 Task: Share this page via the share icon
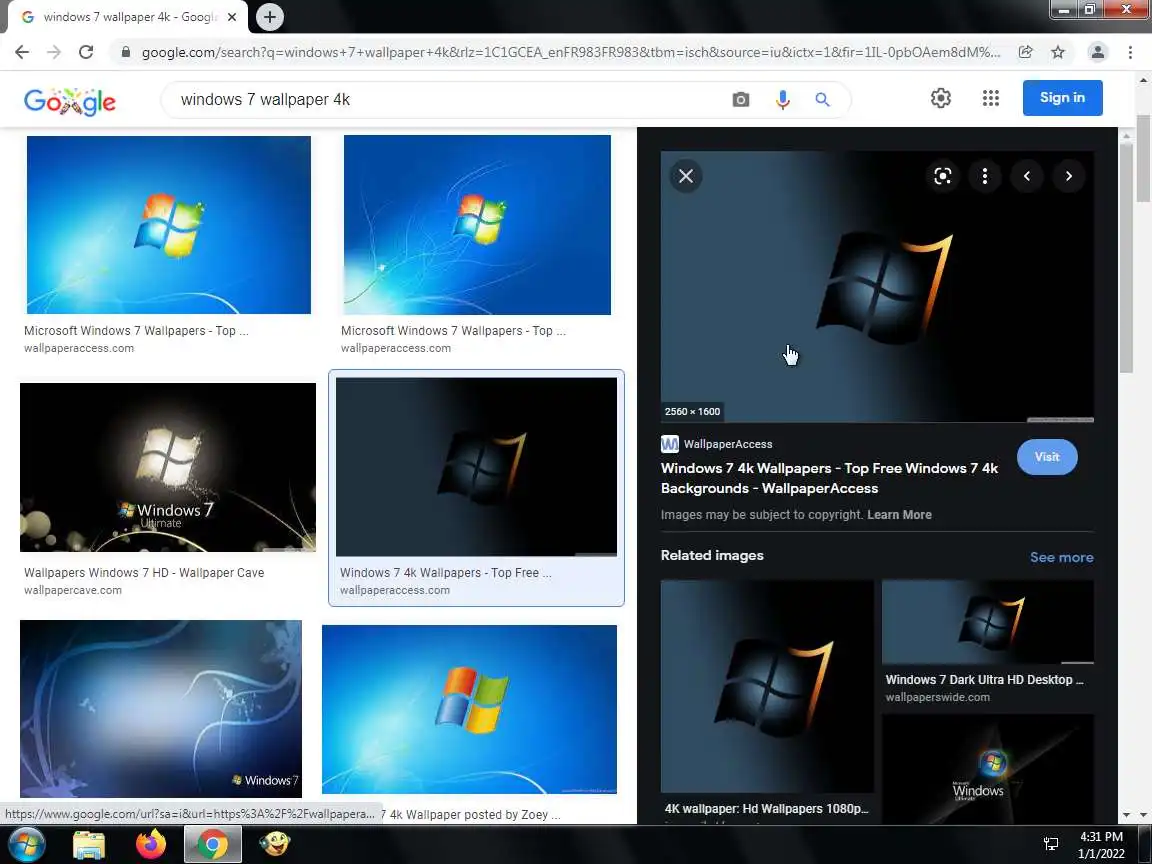pyautogui.click(x=1026, y=52)
